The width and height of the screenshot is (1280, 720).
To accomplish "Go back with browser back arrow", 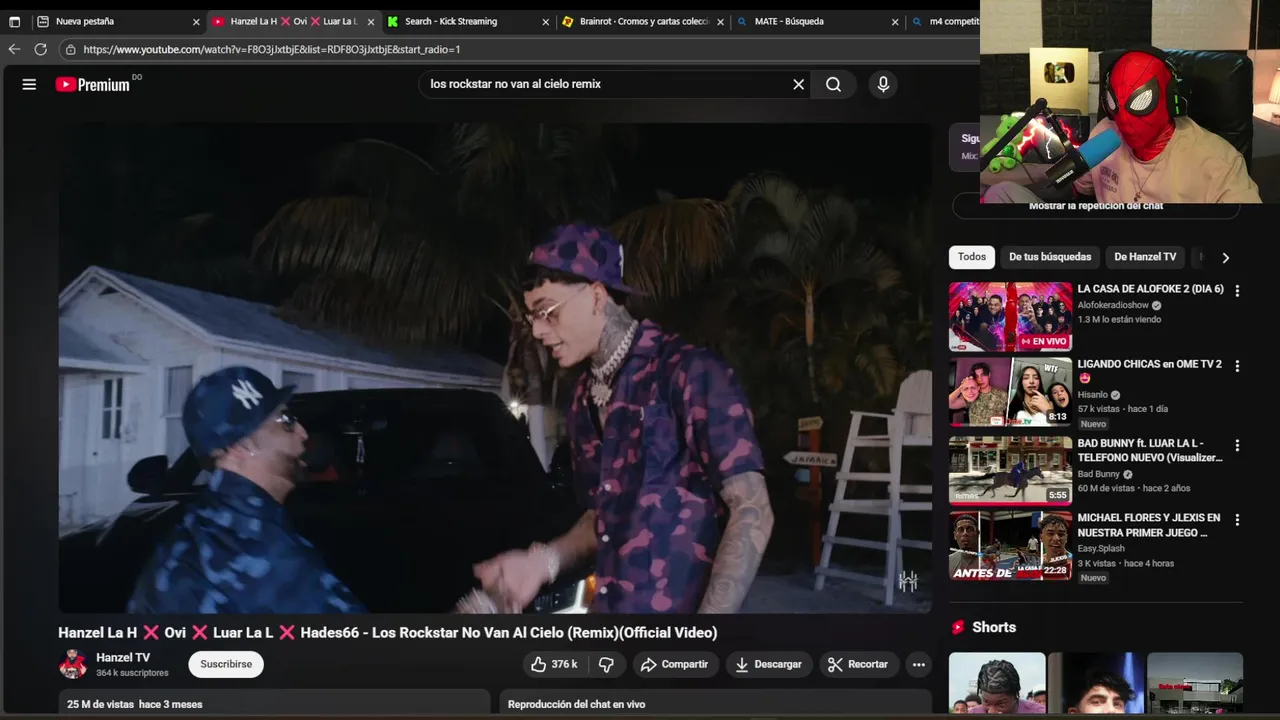I will [14, 49].
